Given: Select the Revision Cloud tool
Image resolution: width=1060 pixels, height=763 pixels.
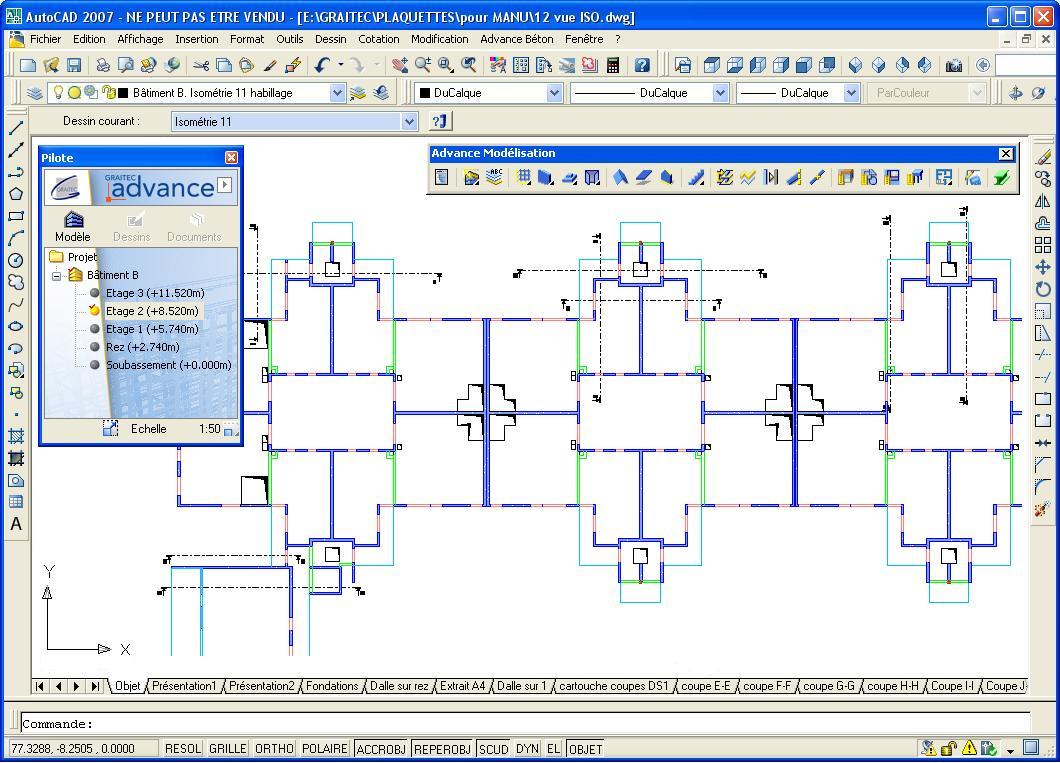Looking at the screenshot, I should tap(16, 282).
